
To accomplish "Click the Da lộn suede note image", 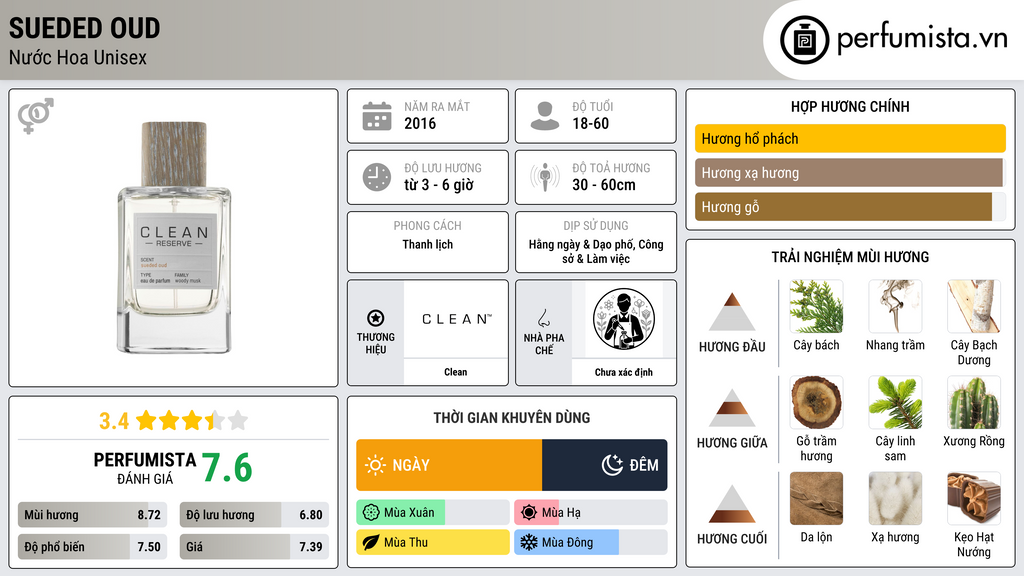I will (x=816, y=498).
